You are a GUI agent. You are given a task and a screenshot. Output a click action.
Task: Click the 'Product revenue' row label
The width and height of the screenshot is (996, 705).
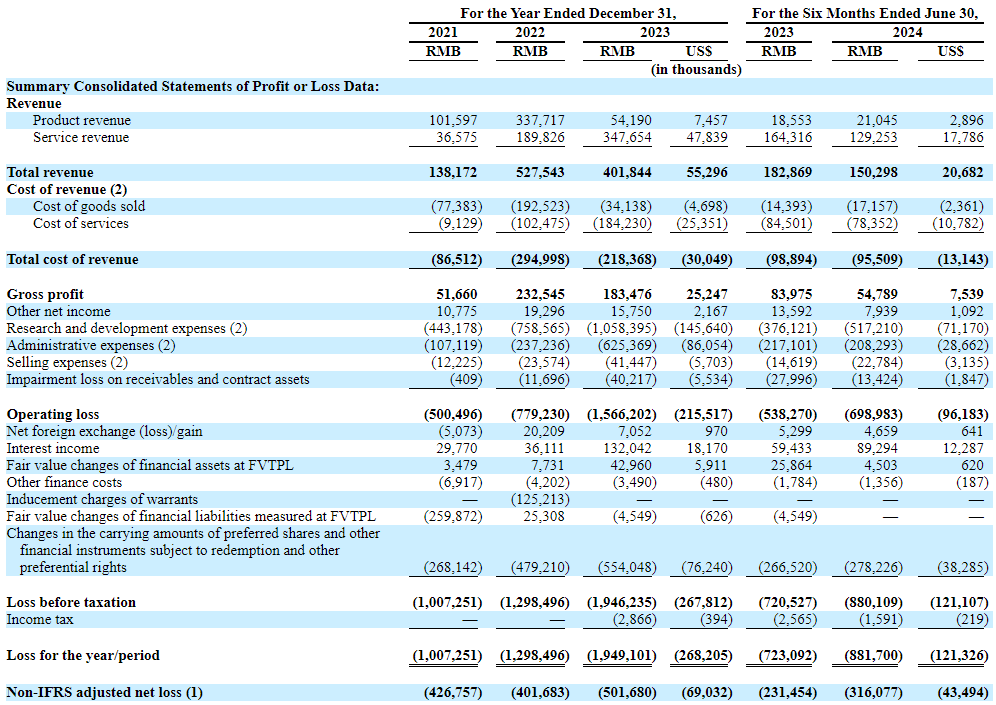[x=82, y=121]
